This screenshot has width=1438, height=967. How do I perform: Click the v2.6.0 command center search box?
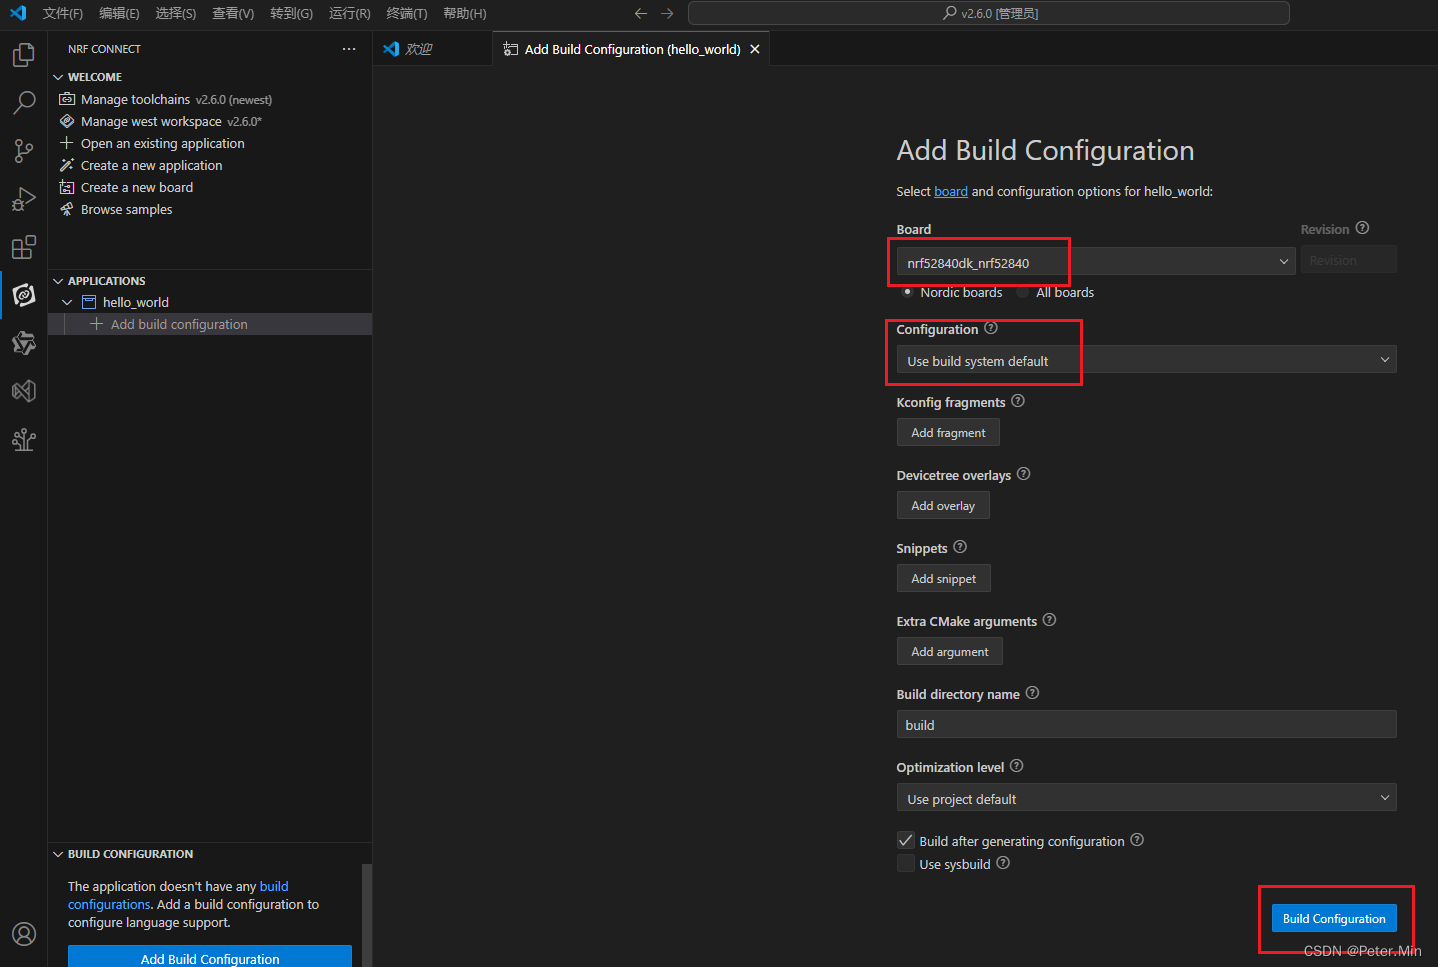click(989, 13)
